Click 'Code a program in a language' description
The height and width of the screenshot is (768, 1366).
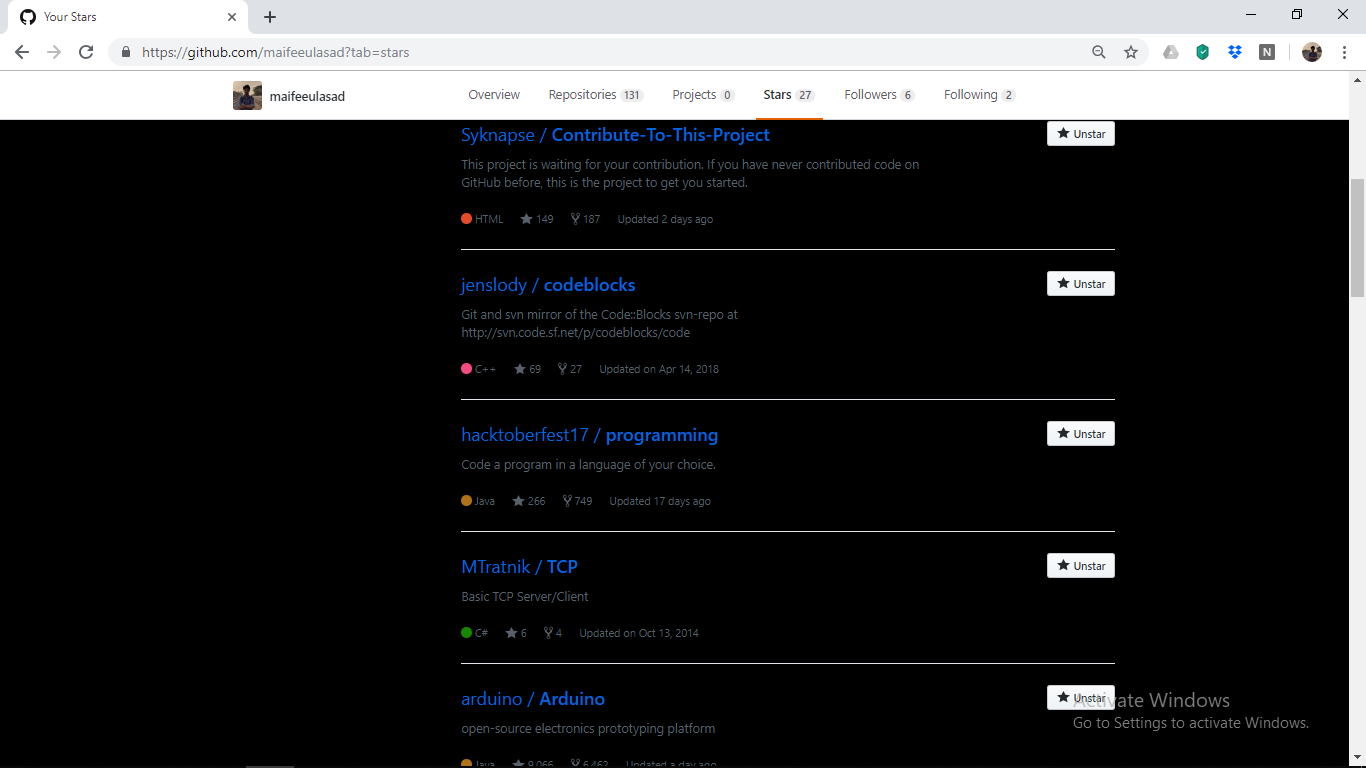(588, 465)
